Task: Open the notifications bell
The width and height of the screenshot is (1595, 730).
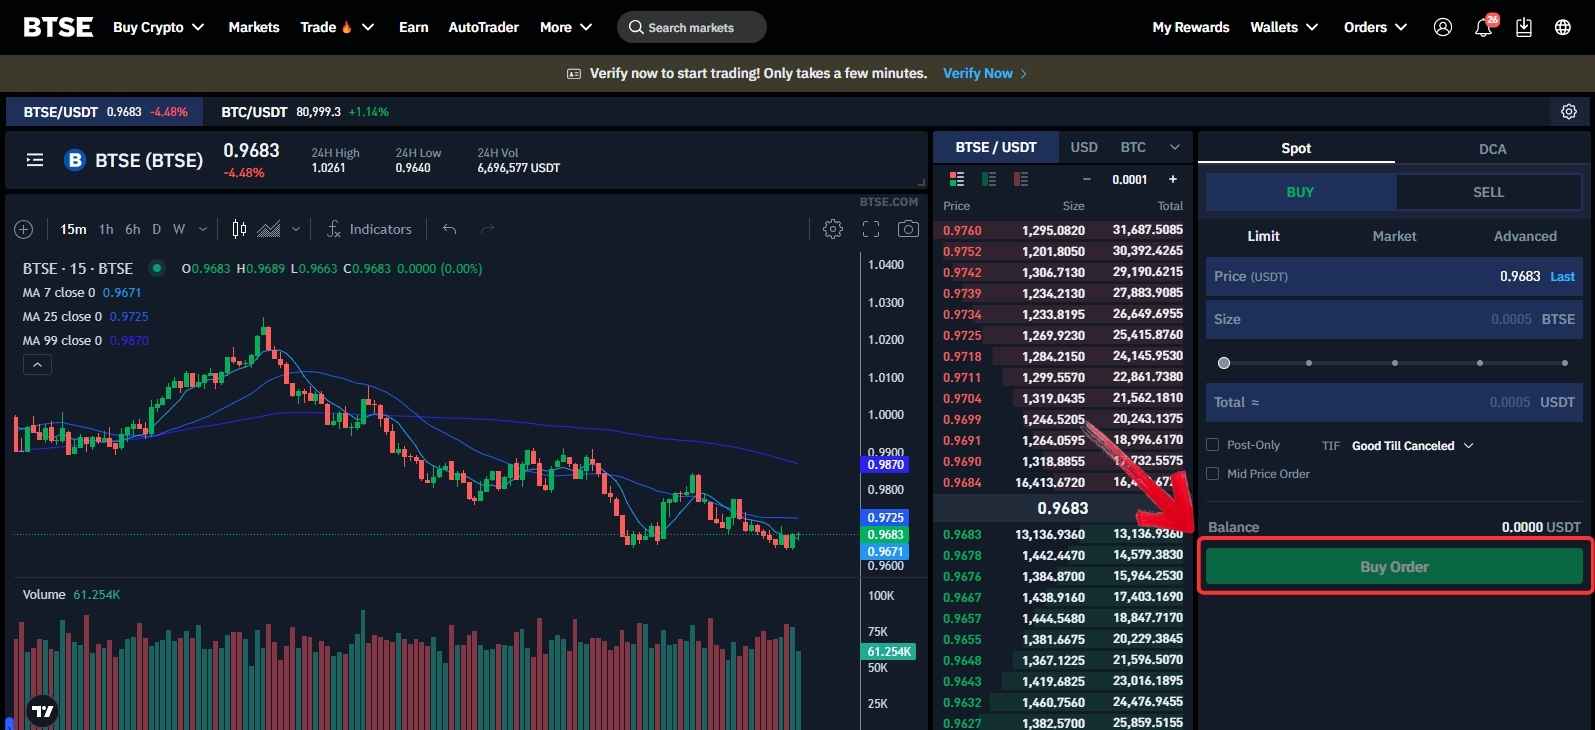Action: tap(1484, 27)
